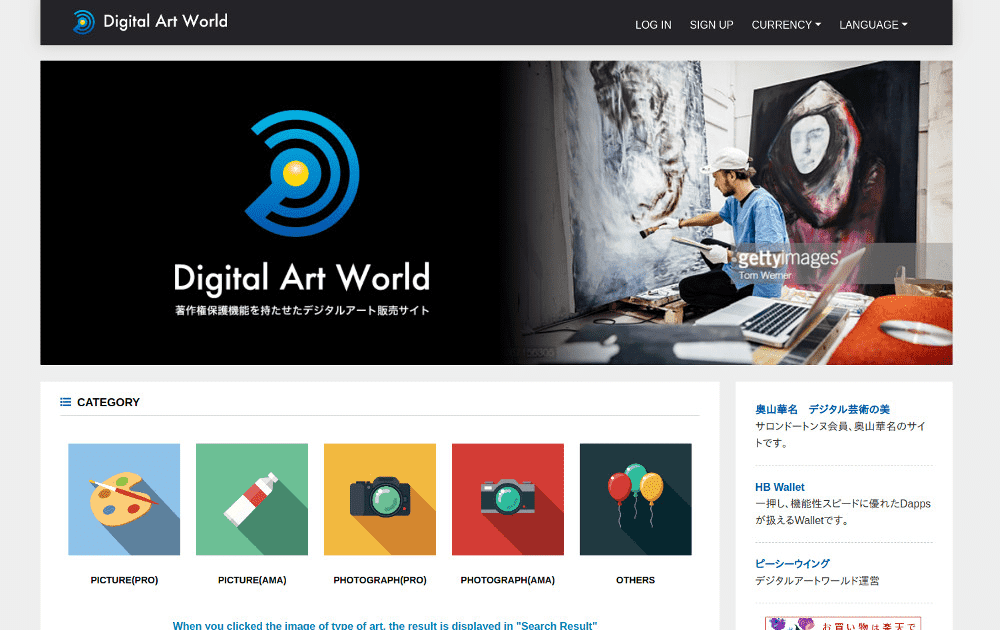Select the PICTURE(PRO) palette icon
This screenshot has width=1000, height=630.
(x=123, y=499)
